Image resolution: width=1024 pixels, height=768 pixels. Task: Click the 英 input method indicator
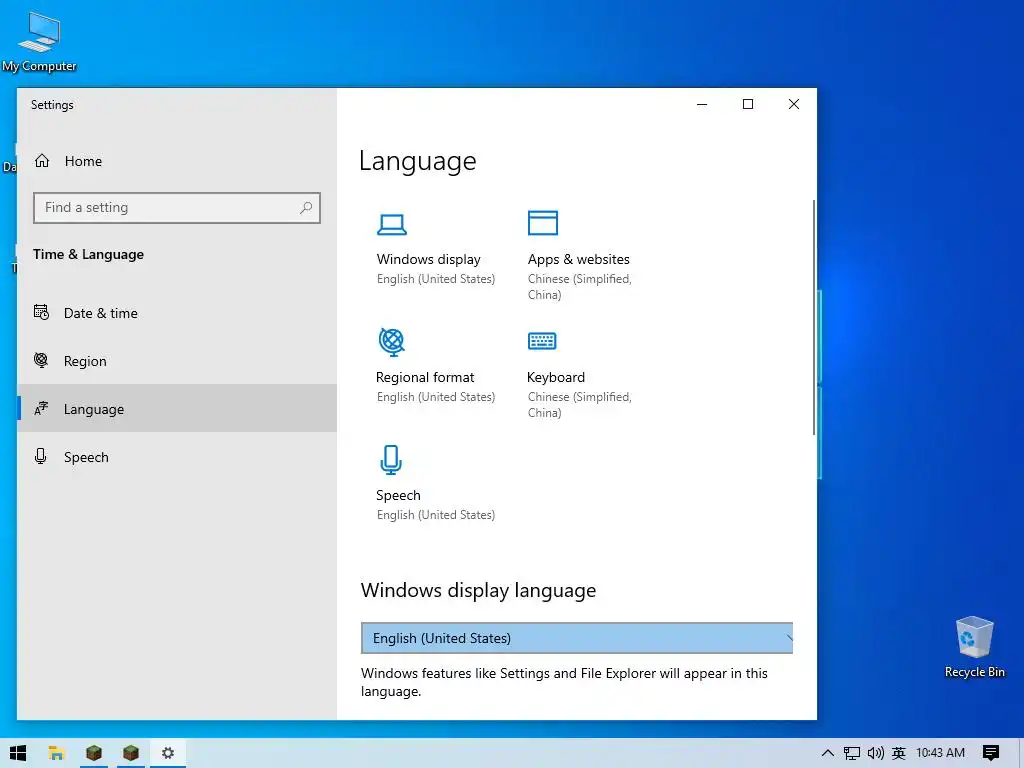899,753
